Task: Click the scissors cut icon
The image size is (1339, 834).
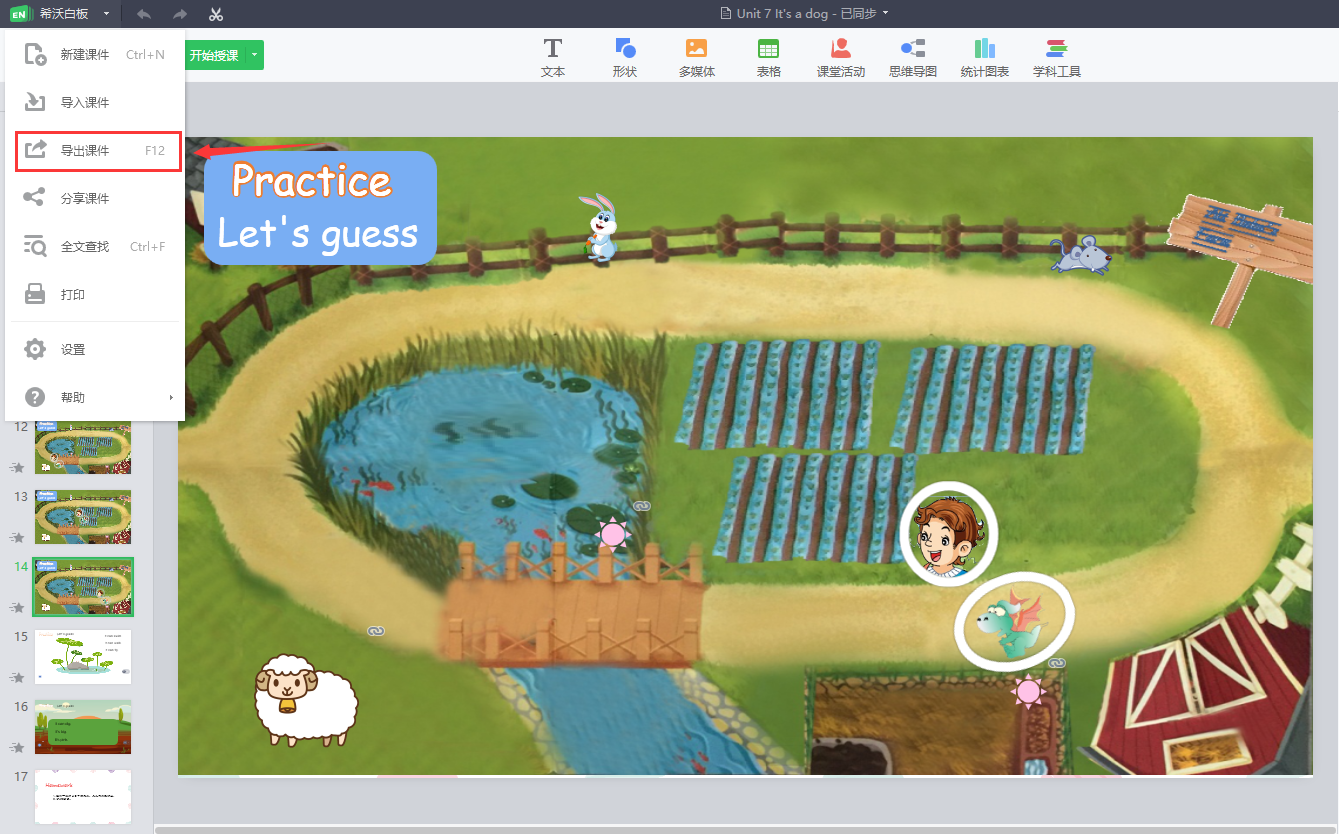Action: 216,14
